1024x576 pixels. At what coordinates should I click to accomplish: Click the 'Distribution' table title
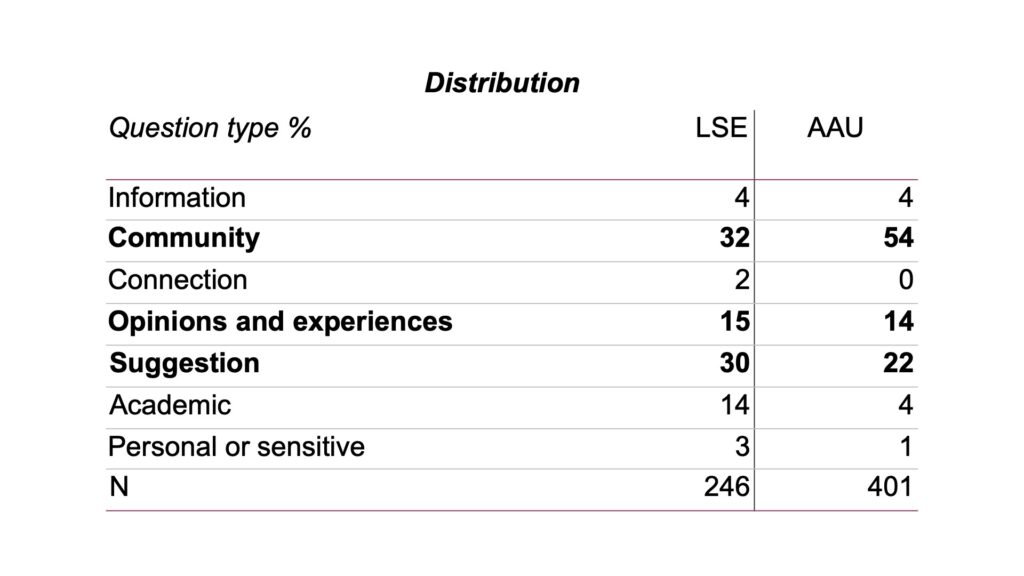(502, 83)
